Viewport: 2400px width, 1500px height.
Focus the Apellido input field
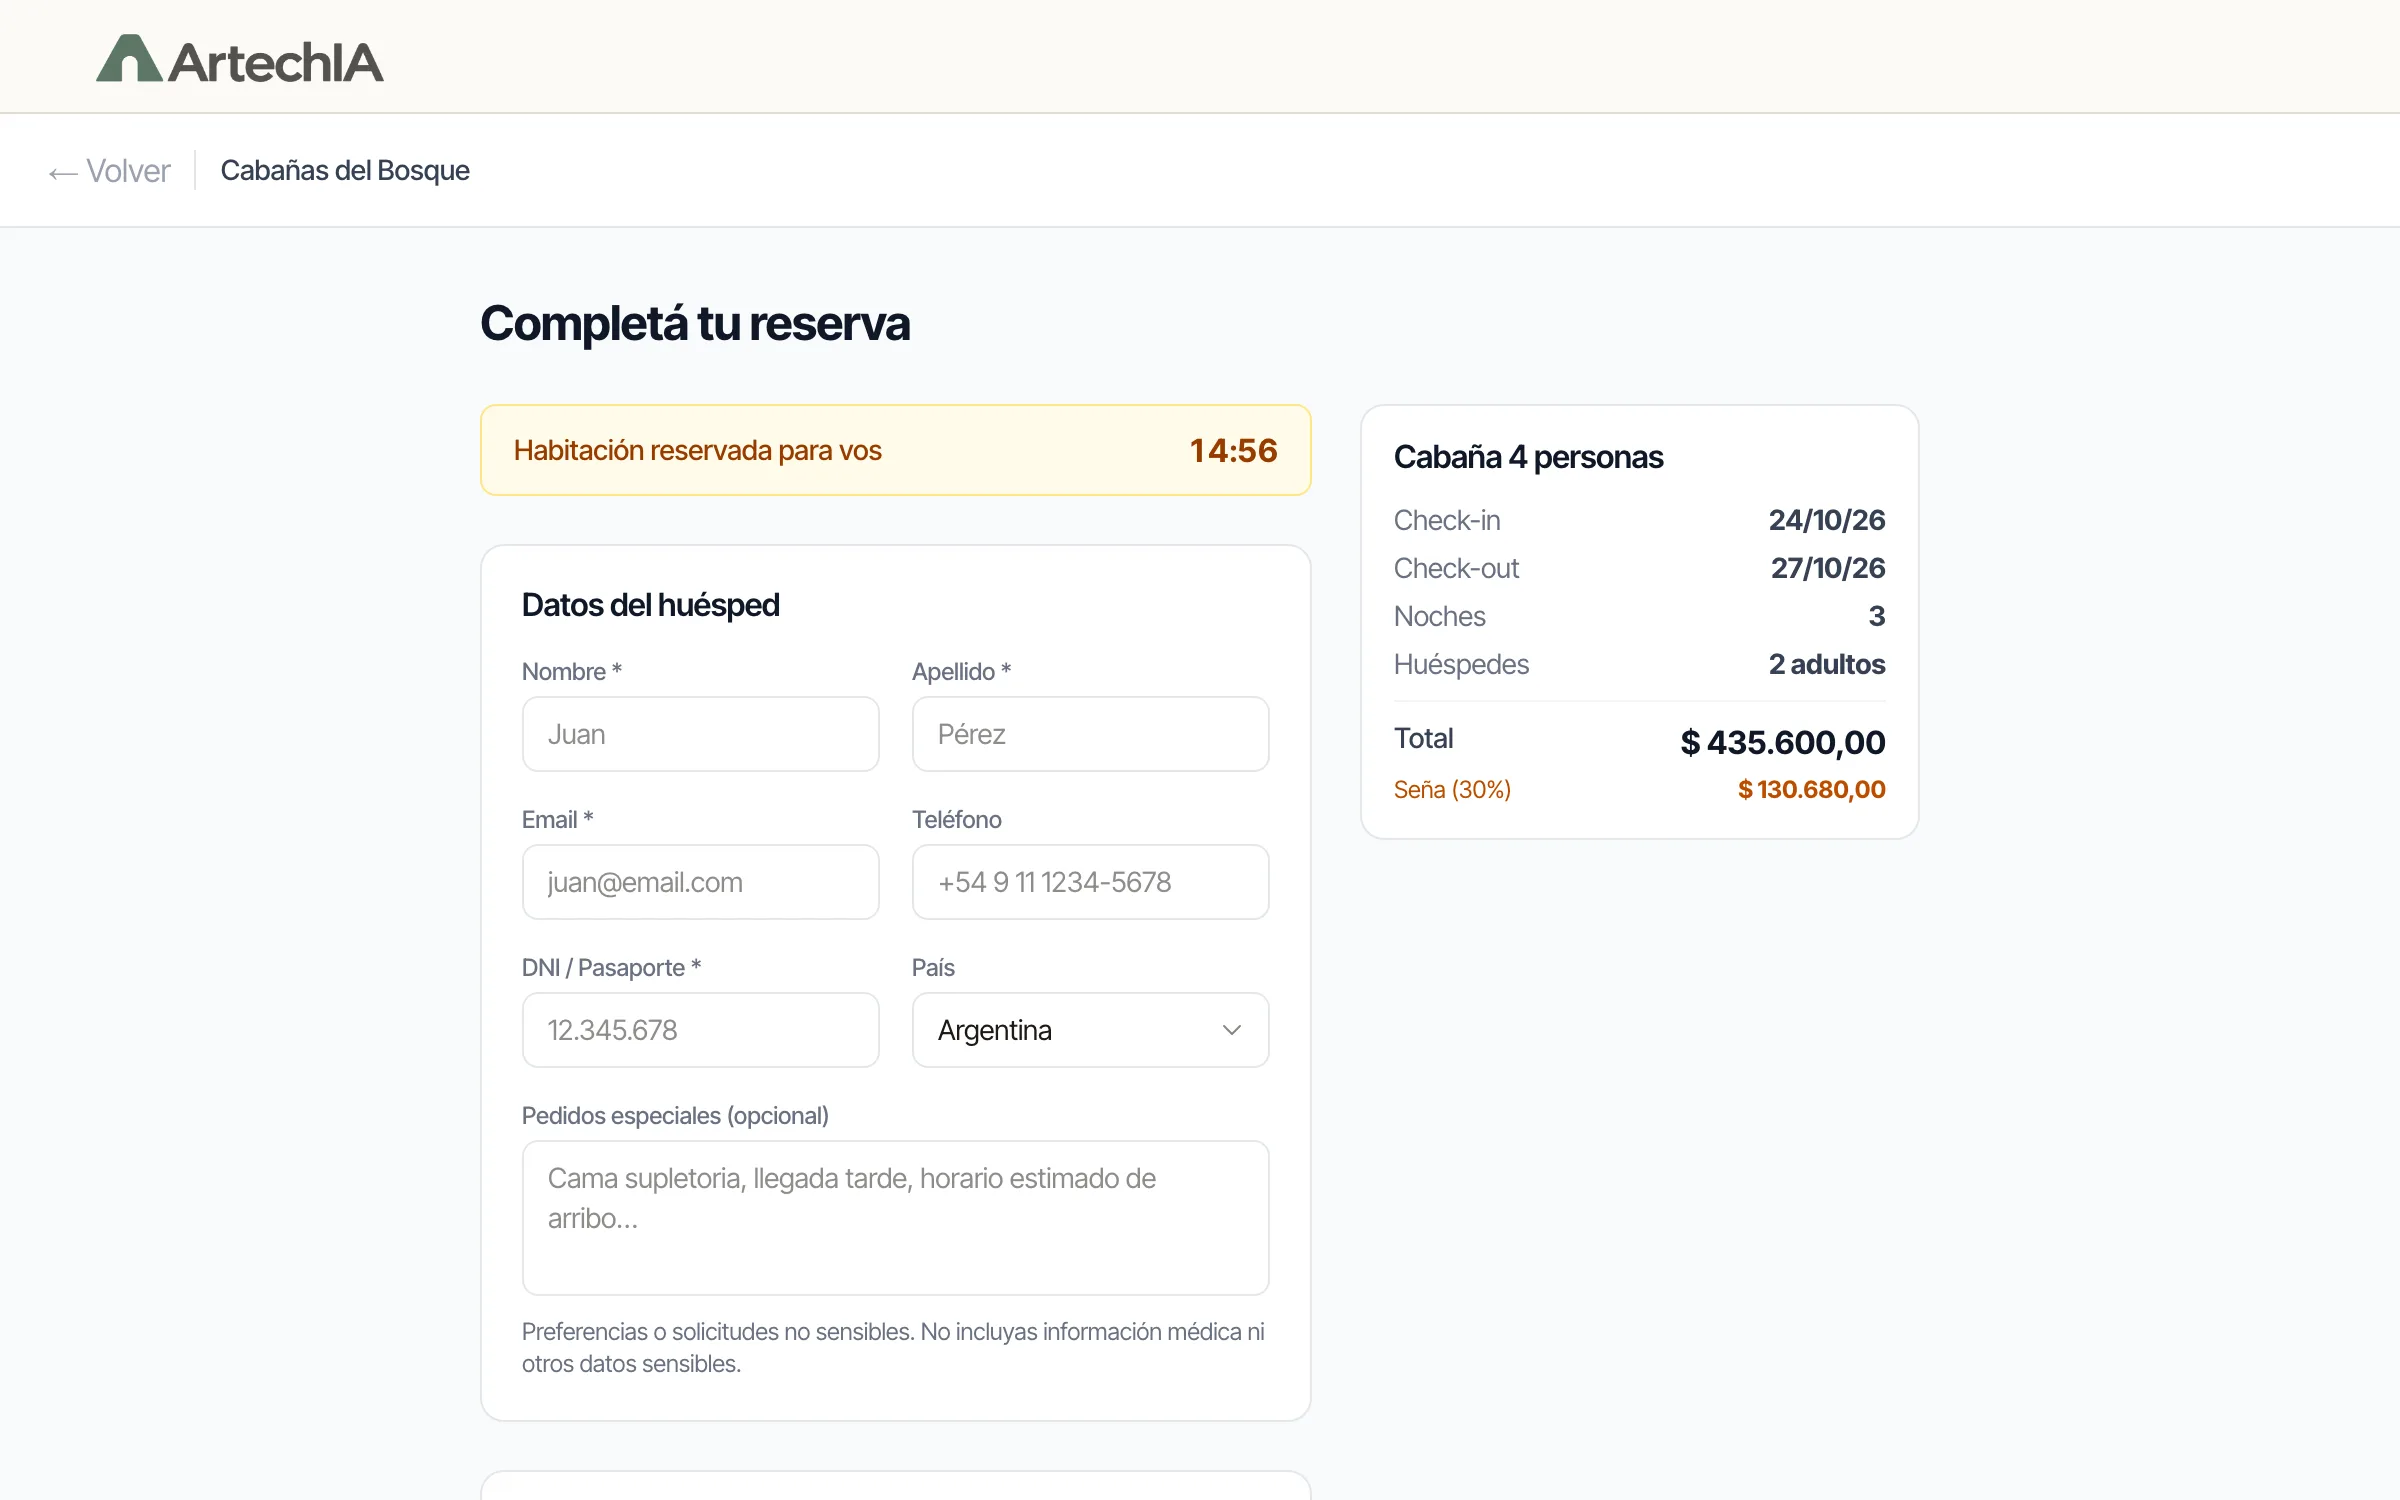point(1090,734)
